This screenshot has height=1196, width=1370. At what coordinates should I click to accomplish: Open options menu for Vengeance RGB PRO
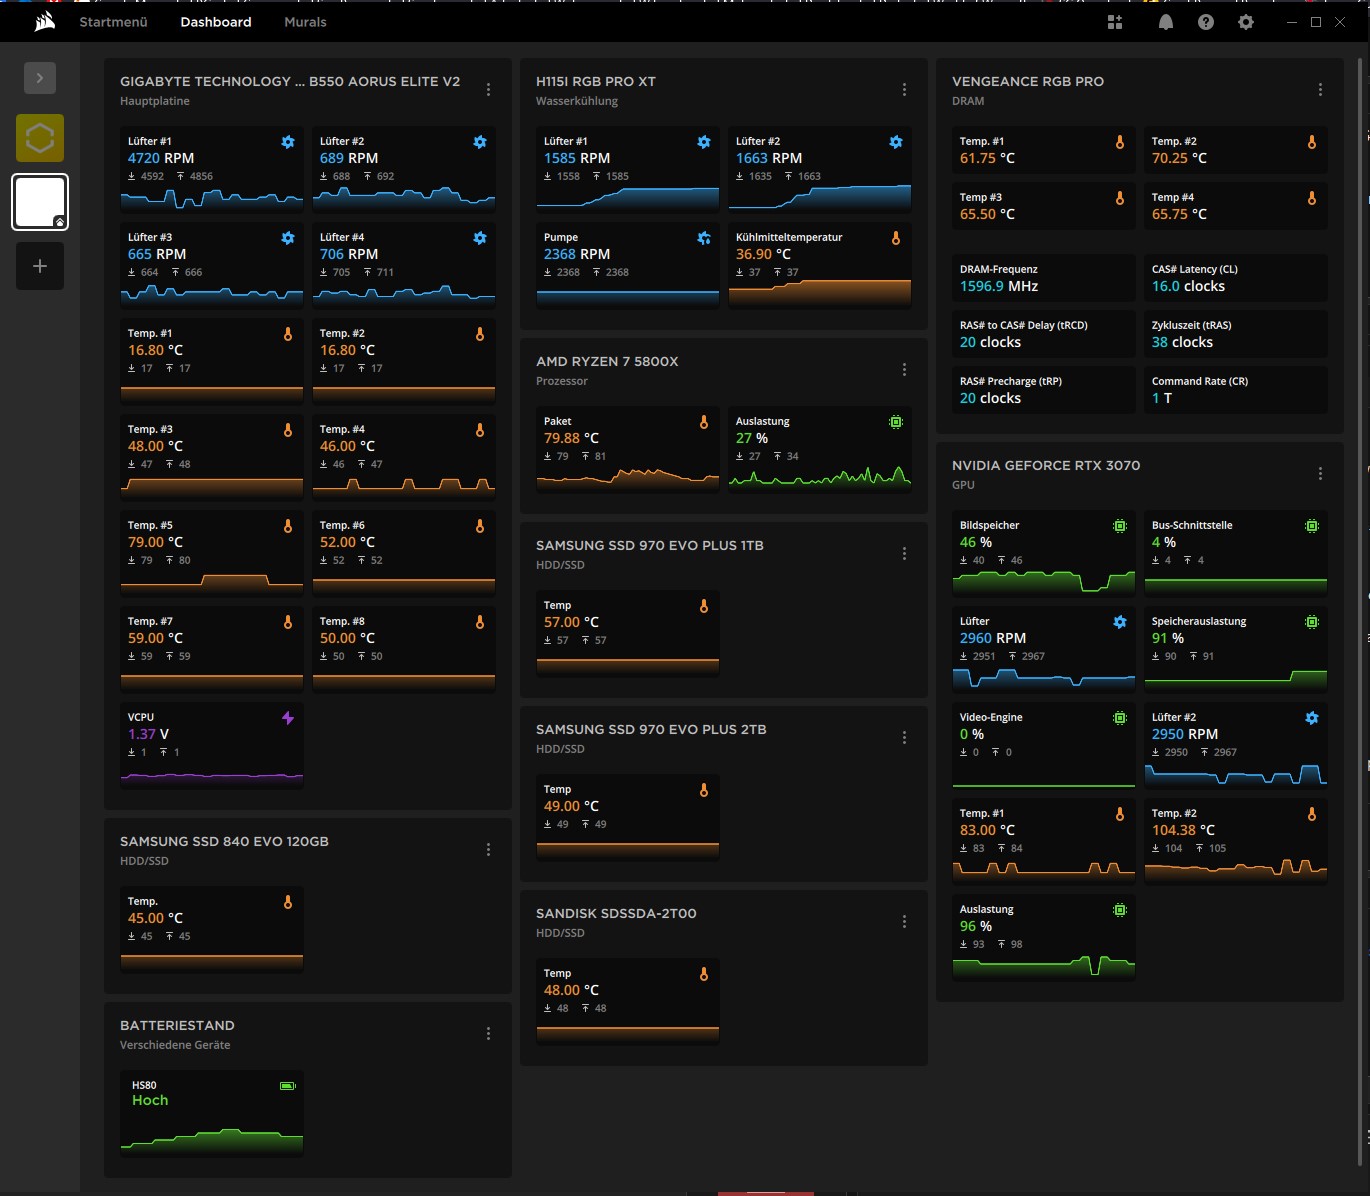[x=1320, y=90]
